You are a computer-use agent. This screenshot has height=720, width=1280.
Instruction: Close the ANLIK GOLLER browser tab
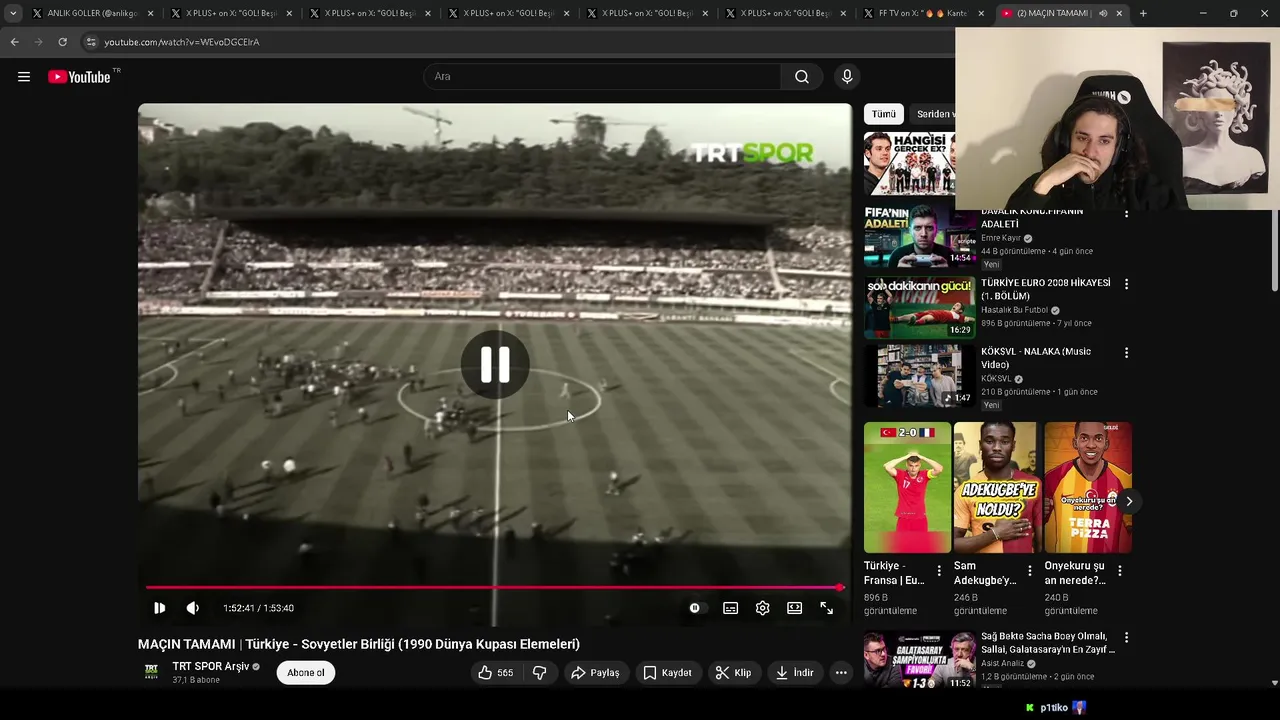click(x=151, y=13)
